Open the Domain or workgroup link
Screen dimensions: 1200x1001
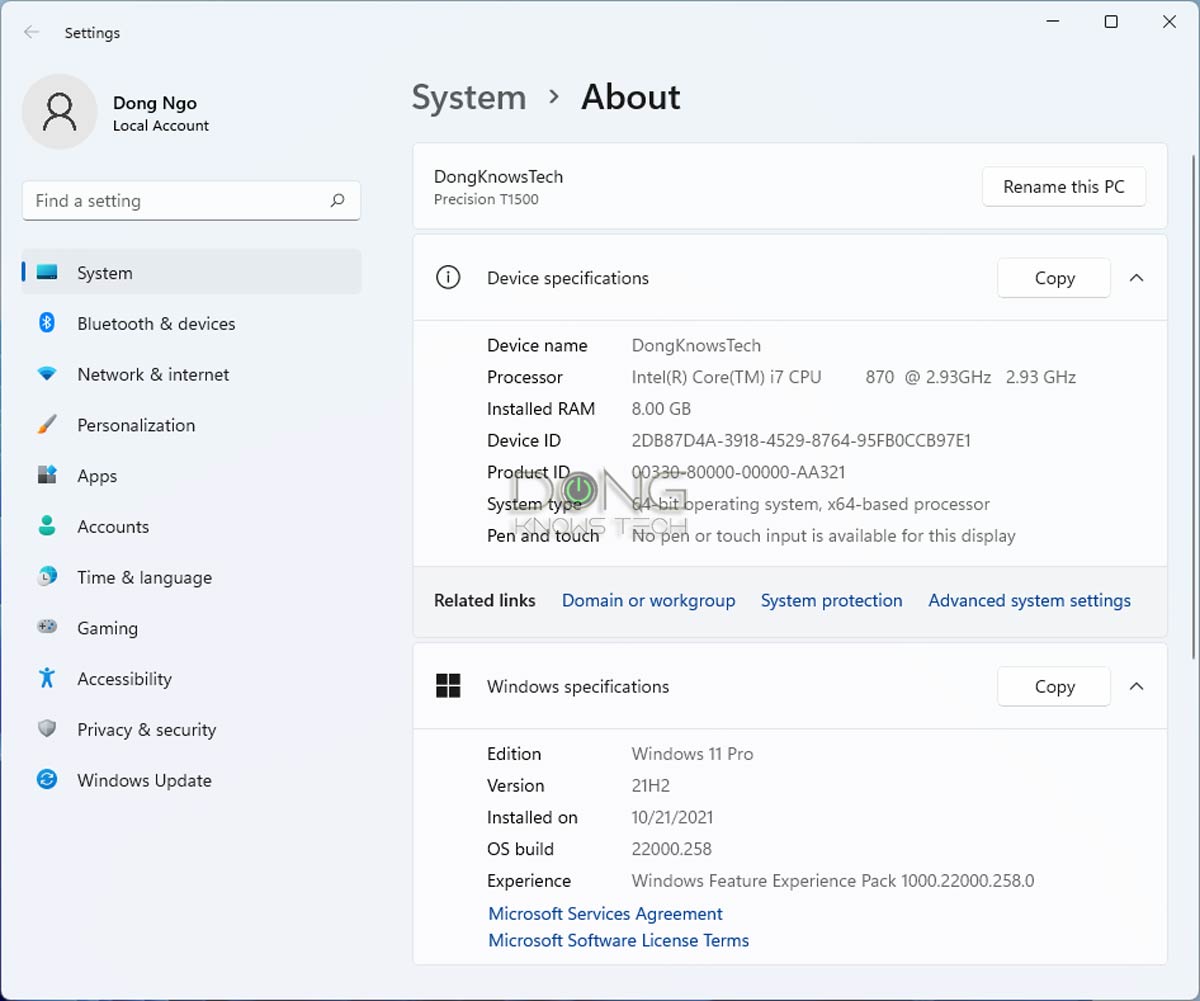pos(648,600)
